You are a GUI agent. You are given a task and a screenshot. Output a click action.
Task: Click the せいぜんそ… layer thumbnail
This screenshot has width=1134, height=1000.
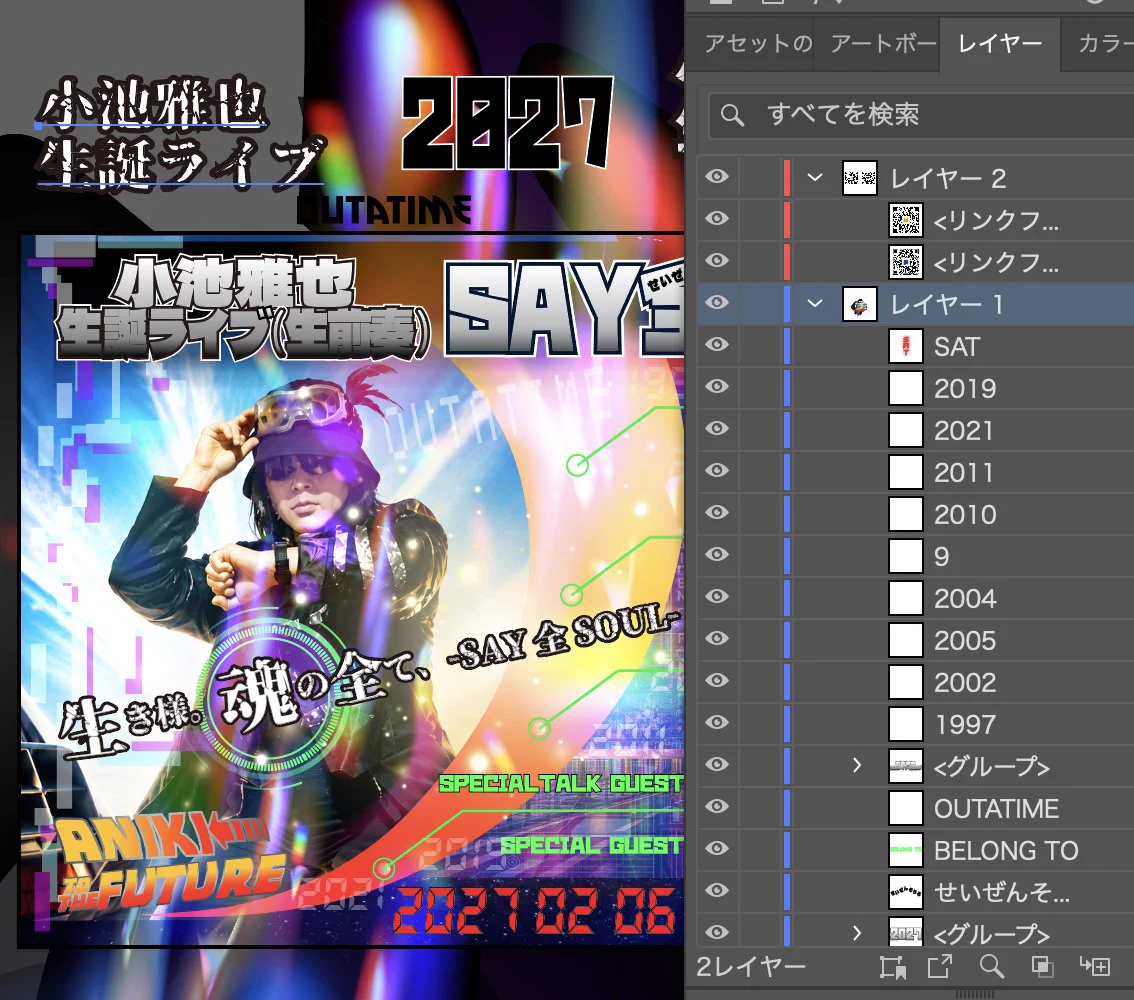[x=905, y=892]
